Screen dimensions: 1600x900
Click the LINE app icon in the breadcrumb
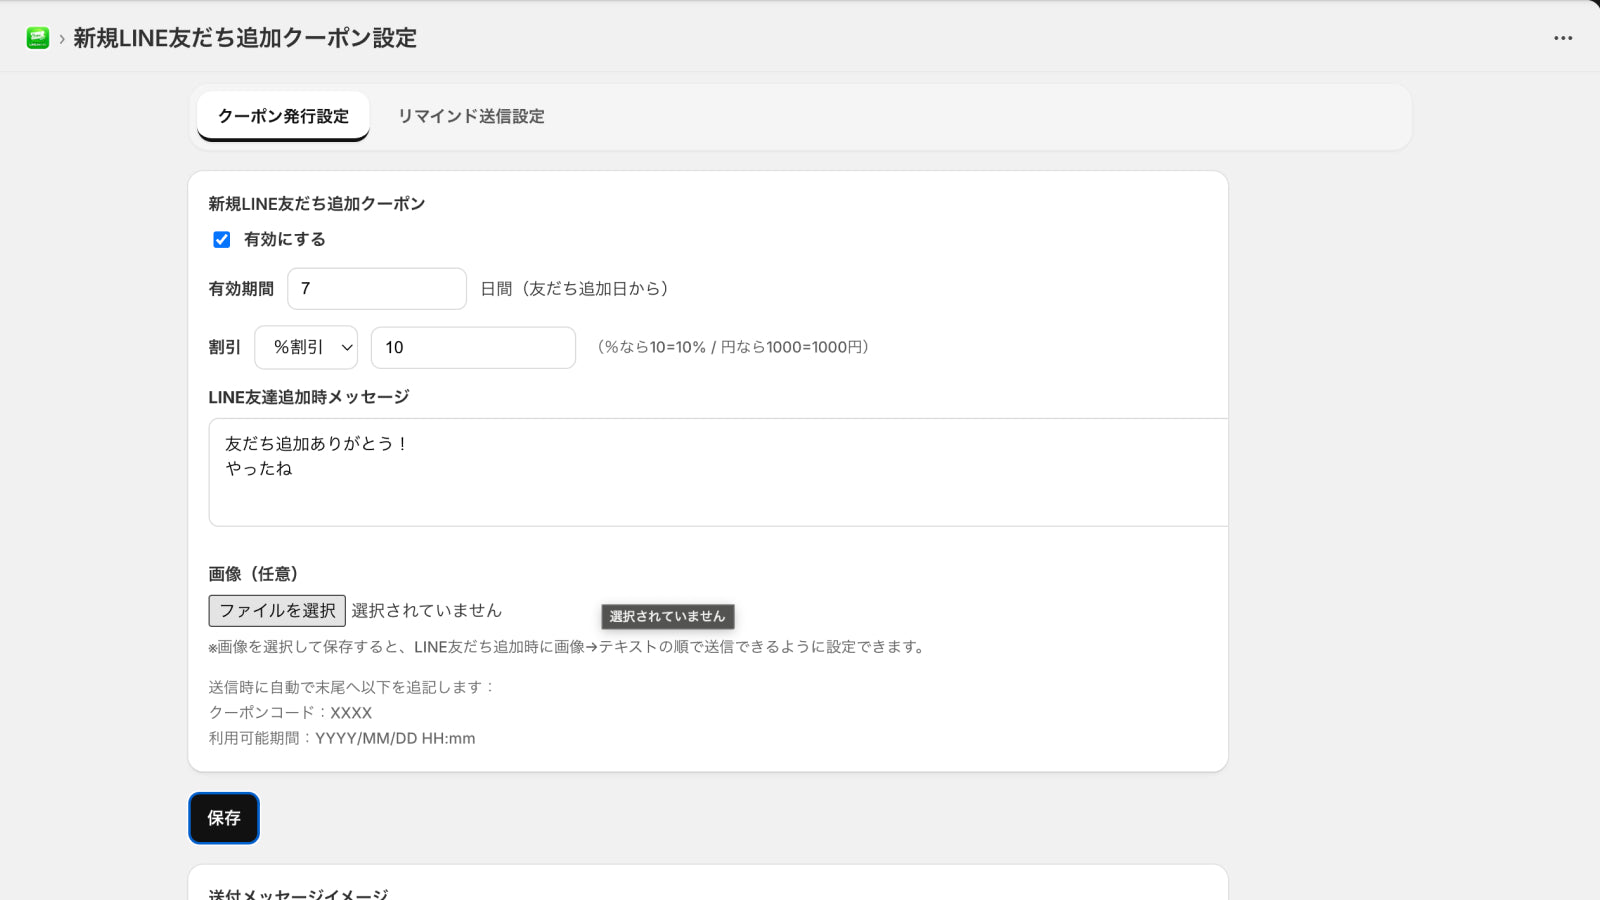point(37,38)
